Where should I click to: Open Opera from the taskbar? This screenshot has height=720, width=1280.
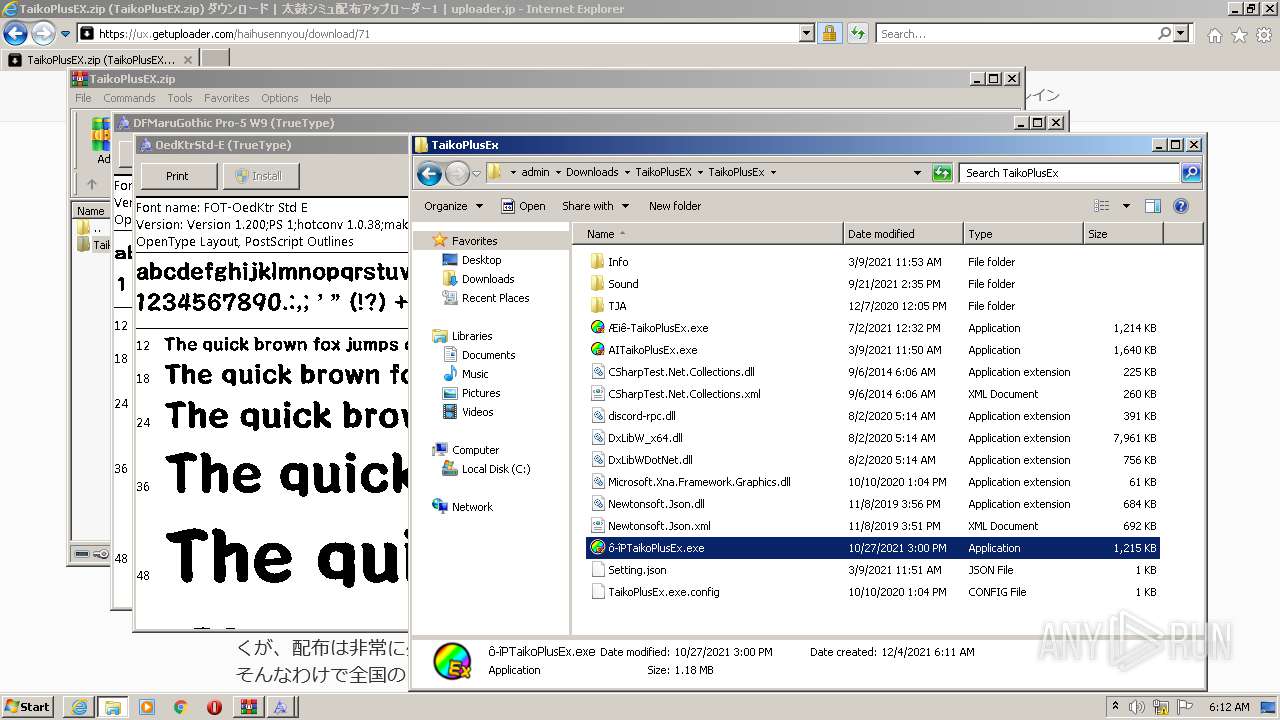[214, 707]
